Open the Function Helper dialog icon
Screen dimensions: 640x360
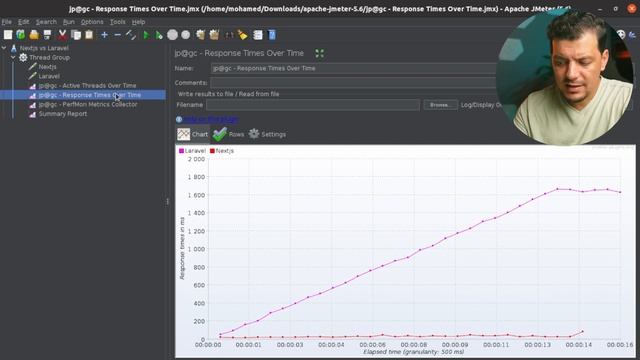tap(258, 35)
